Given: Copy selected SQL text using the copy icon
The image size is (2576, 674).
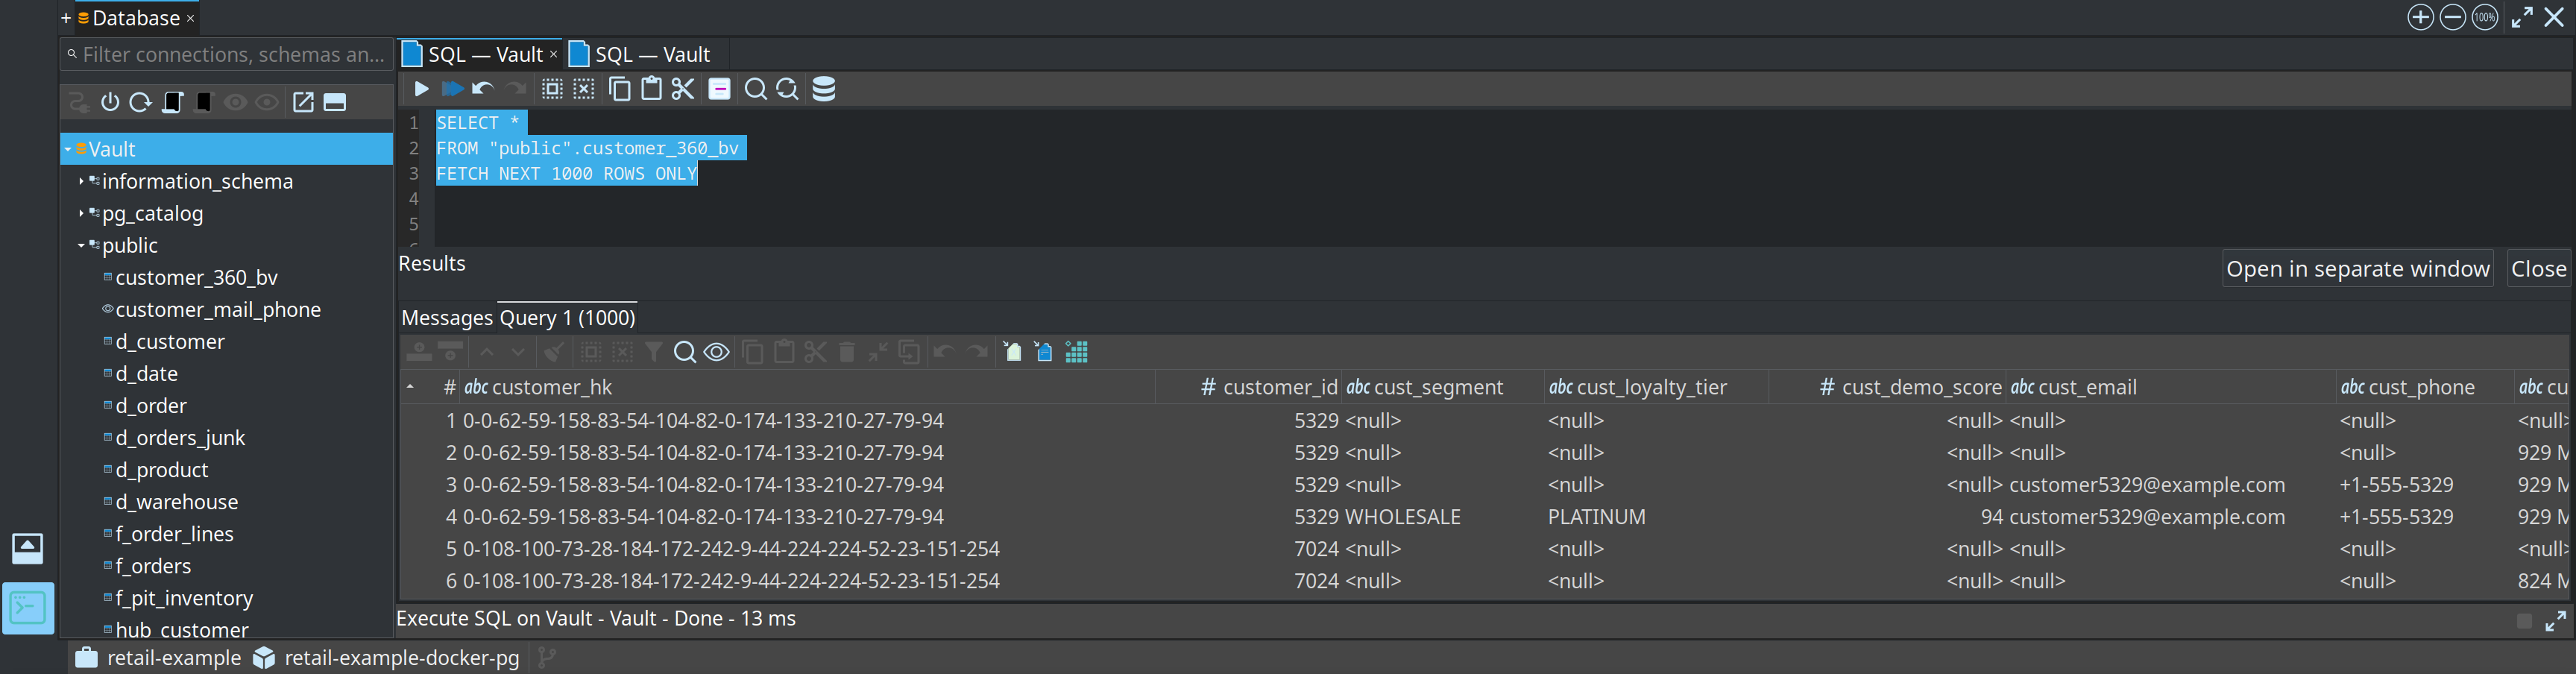Looking at the screenshot, I should [x=620, y=89].
